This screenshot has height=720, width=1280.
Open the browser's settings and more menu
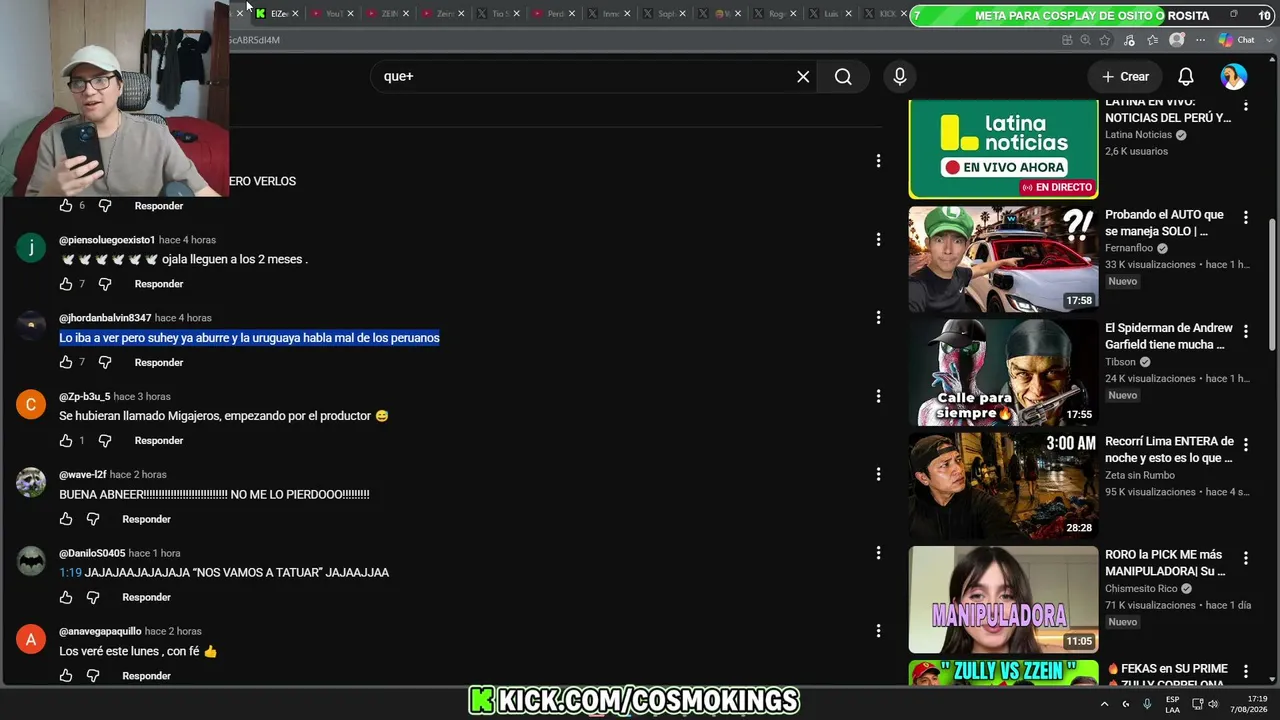1201,40
